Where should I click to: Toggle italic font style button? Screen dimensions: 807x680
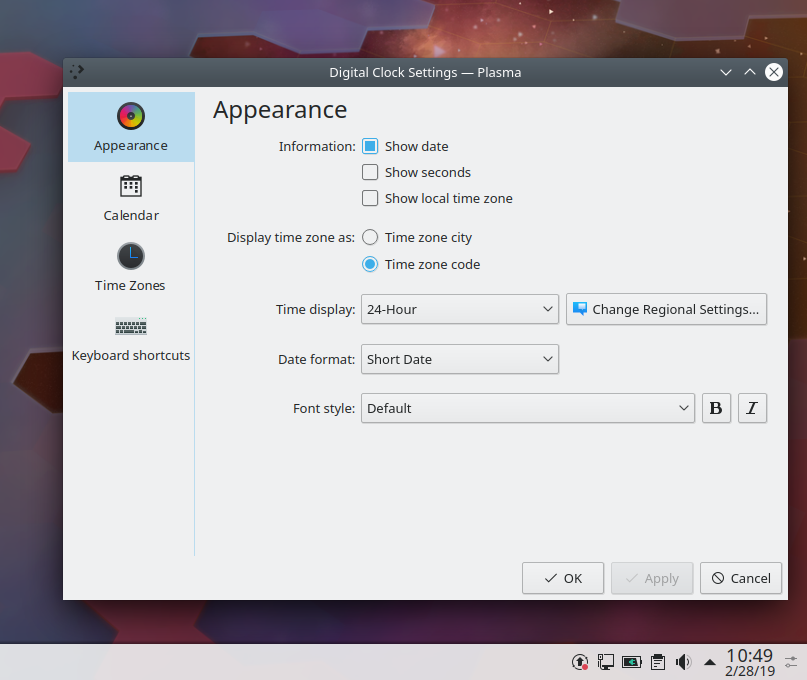tap(752, 408)
